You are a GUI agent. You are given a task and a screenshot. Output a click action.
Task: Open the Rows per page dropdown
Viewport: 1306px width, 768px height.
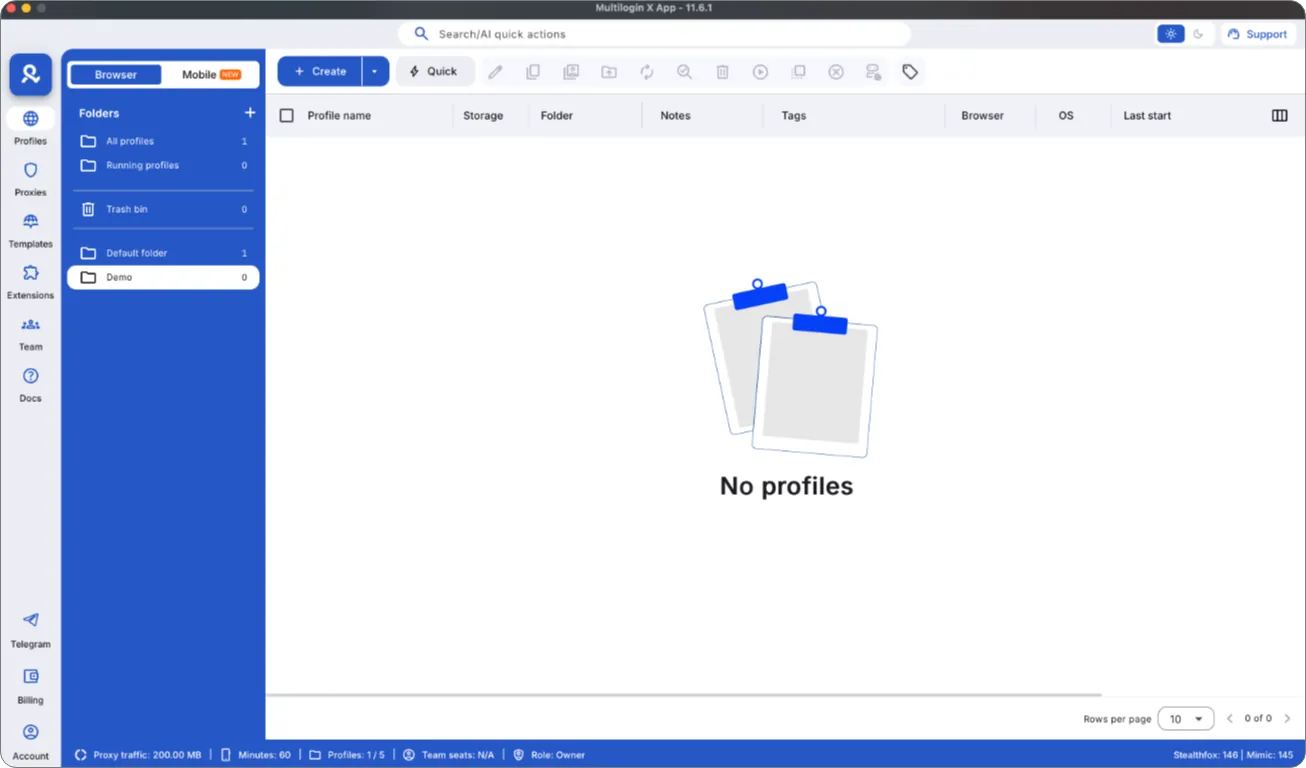[x=1186, y=719]
